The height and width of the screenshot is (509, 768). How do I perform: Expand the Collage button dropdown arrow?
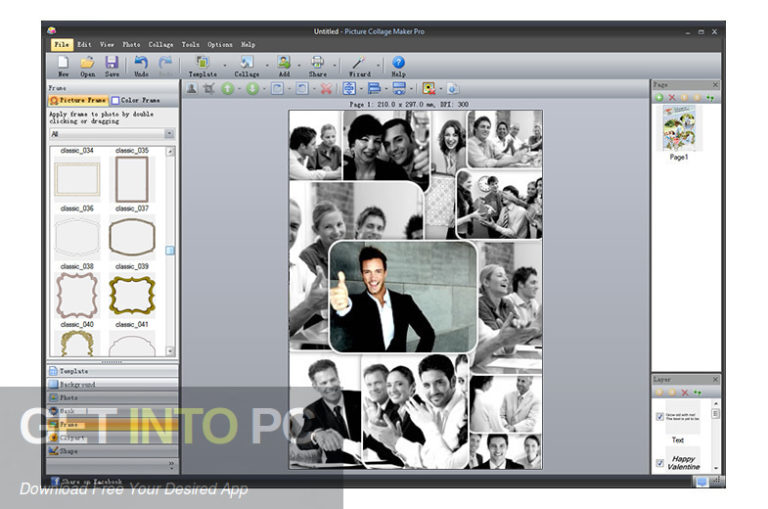click(x=267, y=65)
